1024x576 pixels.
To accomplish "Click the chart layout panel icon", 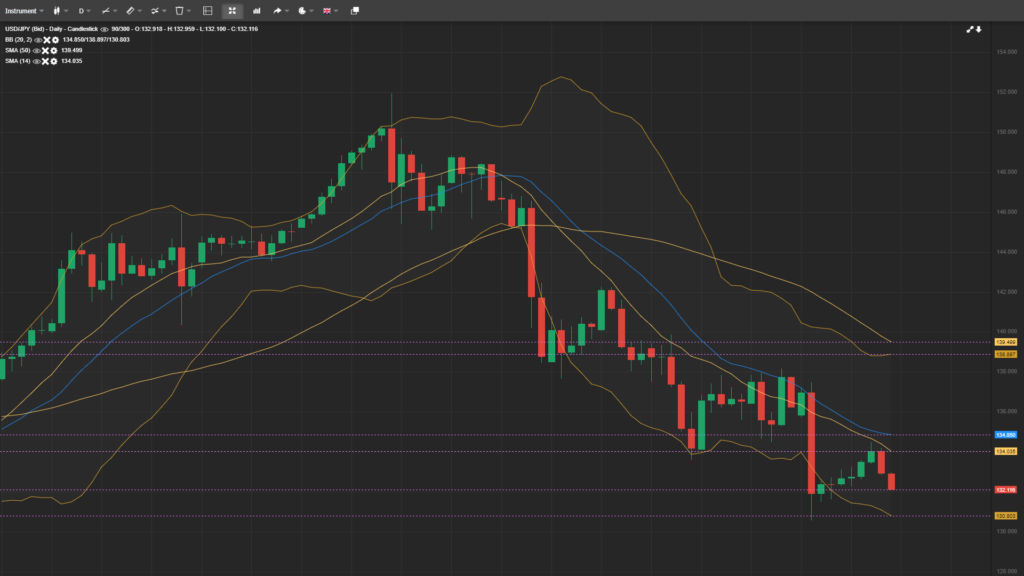I will [x=207, y=10].
